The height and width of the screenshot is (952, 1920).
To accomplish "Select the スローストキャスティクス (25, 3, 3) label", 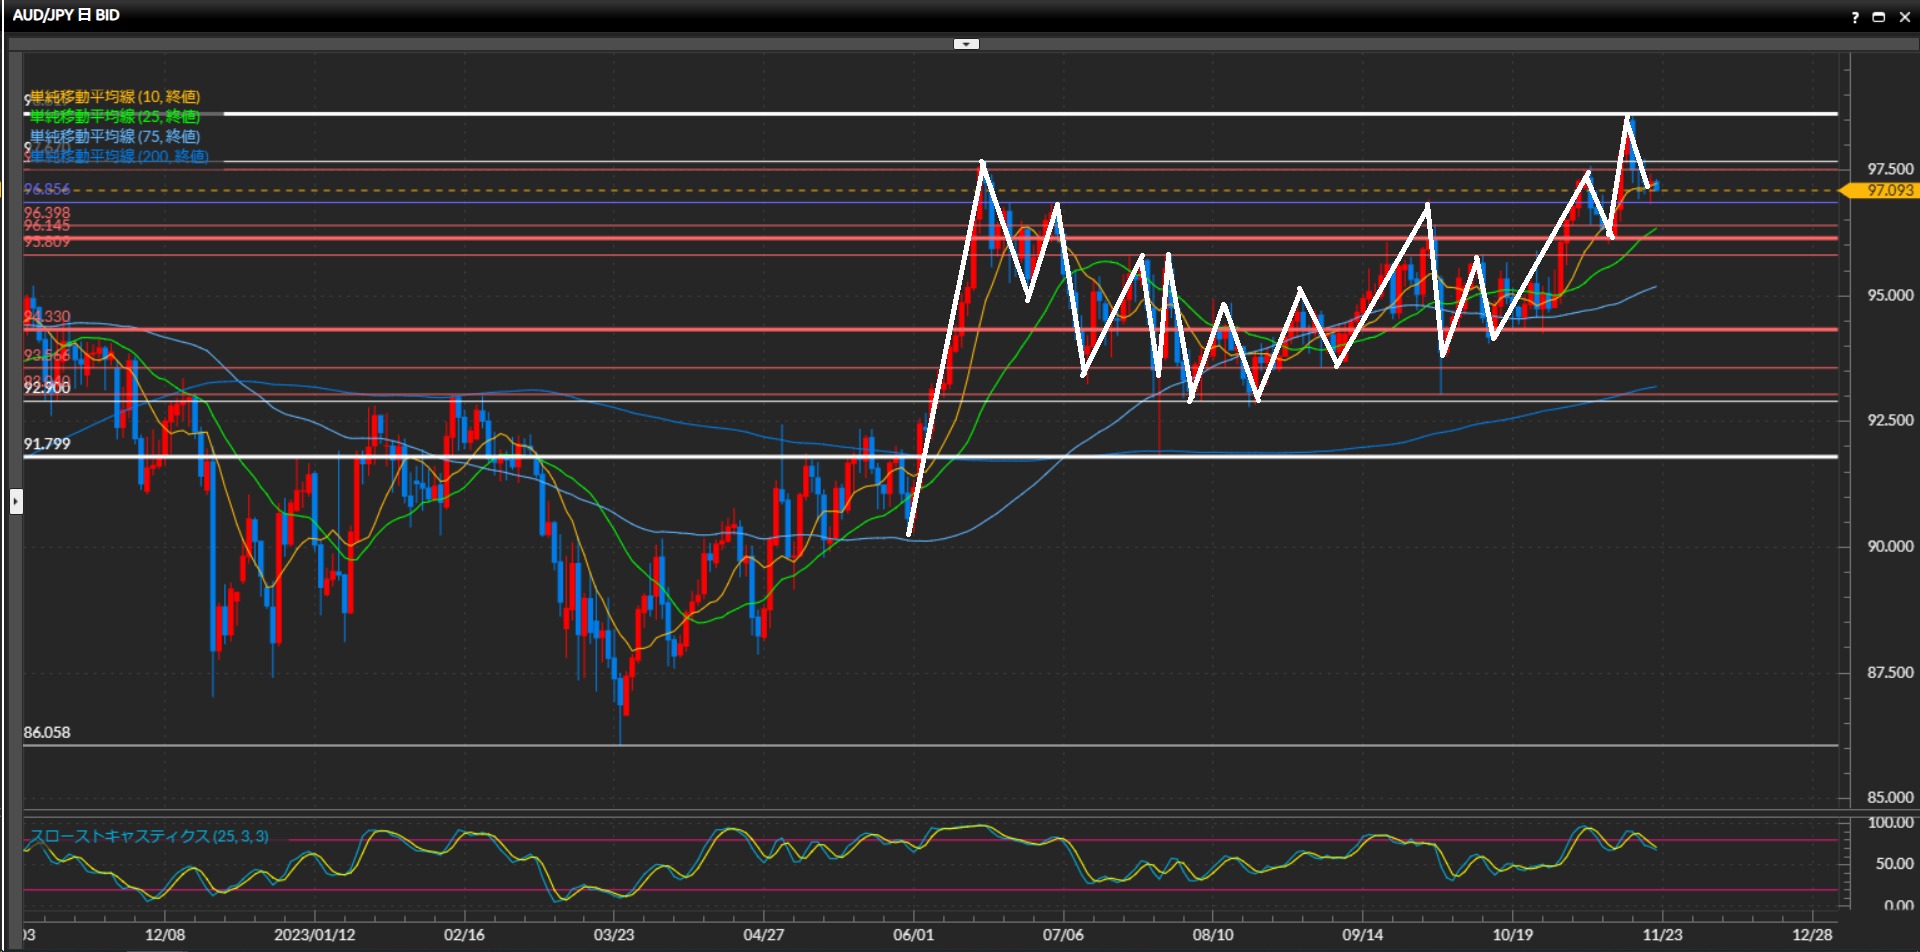I will point(149,836).
